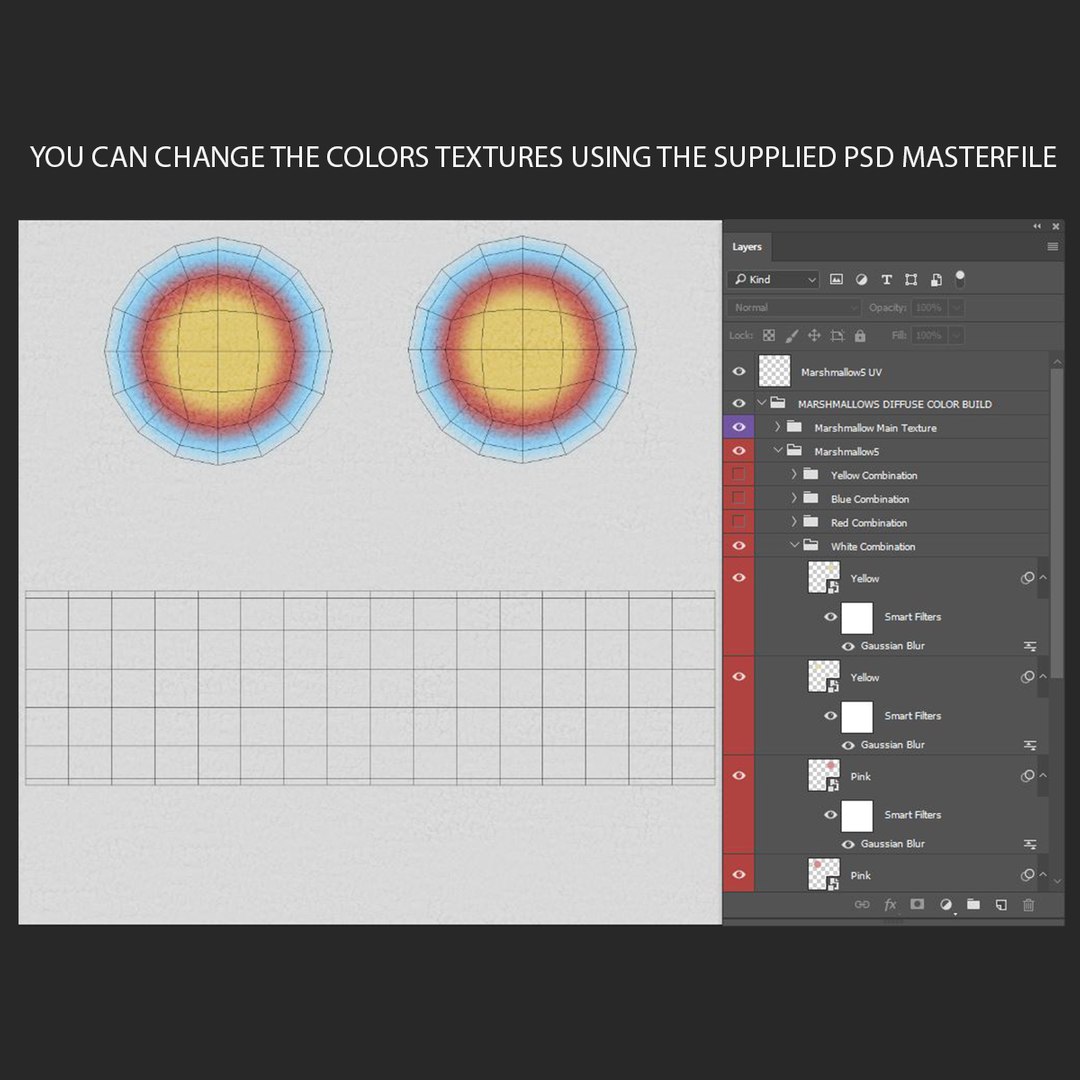Hide the MARSHMALLOWS DIFFUSE COLOR BUILD group

coord(739,403)
